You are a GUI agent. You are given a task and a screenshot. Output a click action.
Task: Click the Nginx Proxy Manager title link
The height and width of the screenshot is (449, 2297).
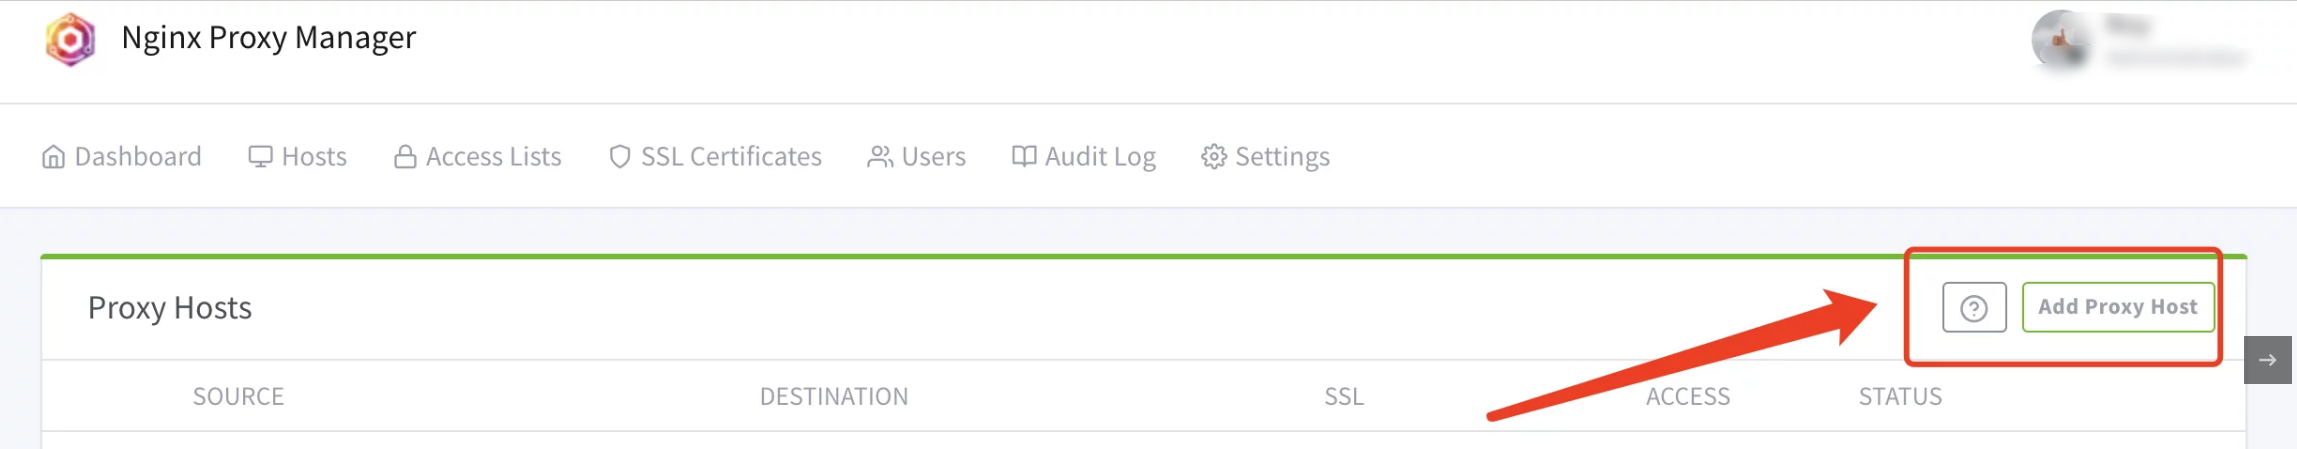268,38
